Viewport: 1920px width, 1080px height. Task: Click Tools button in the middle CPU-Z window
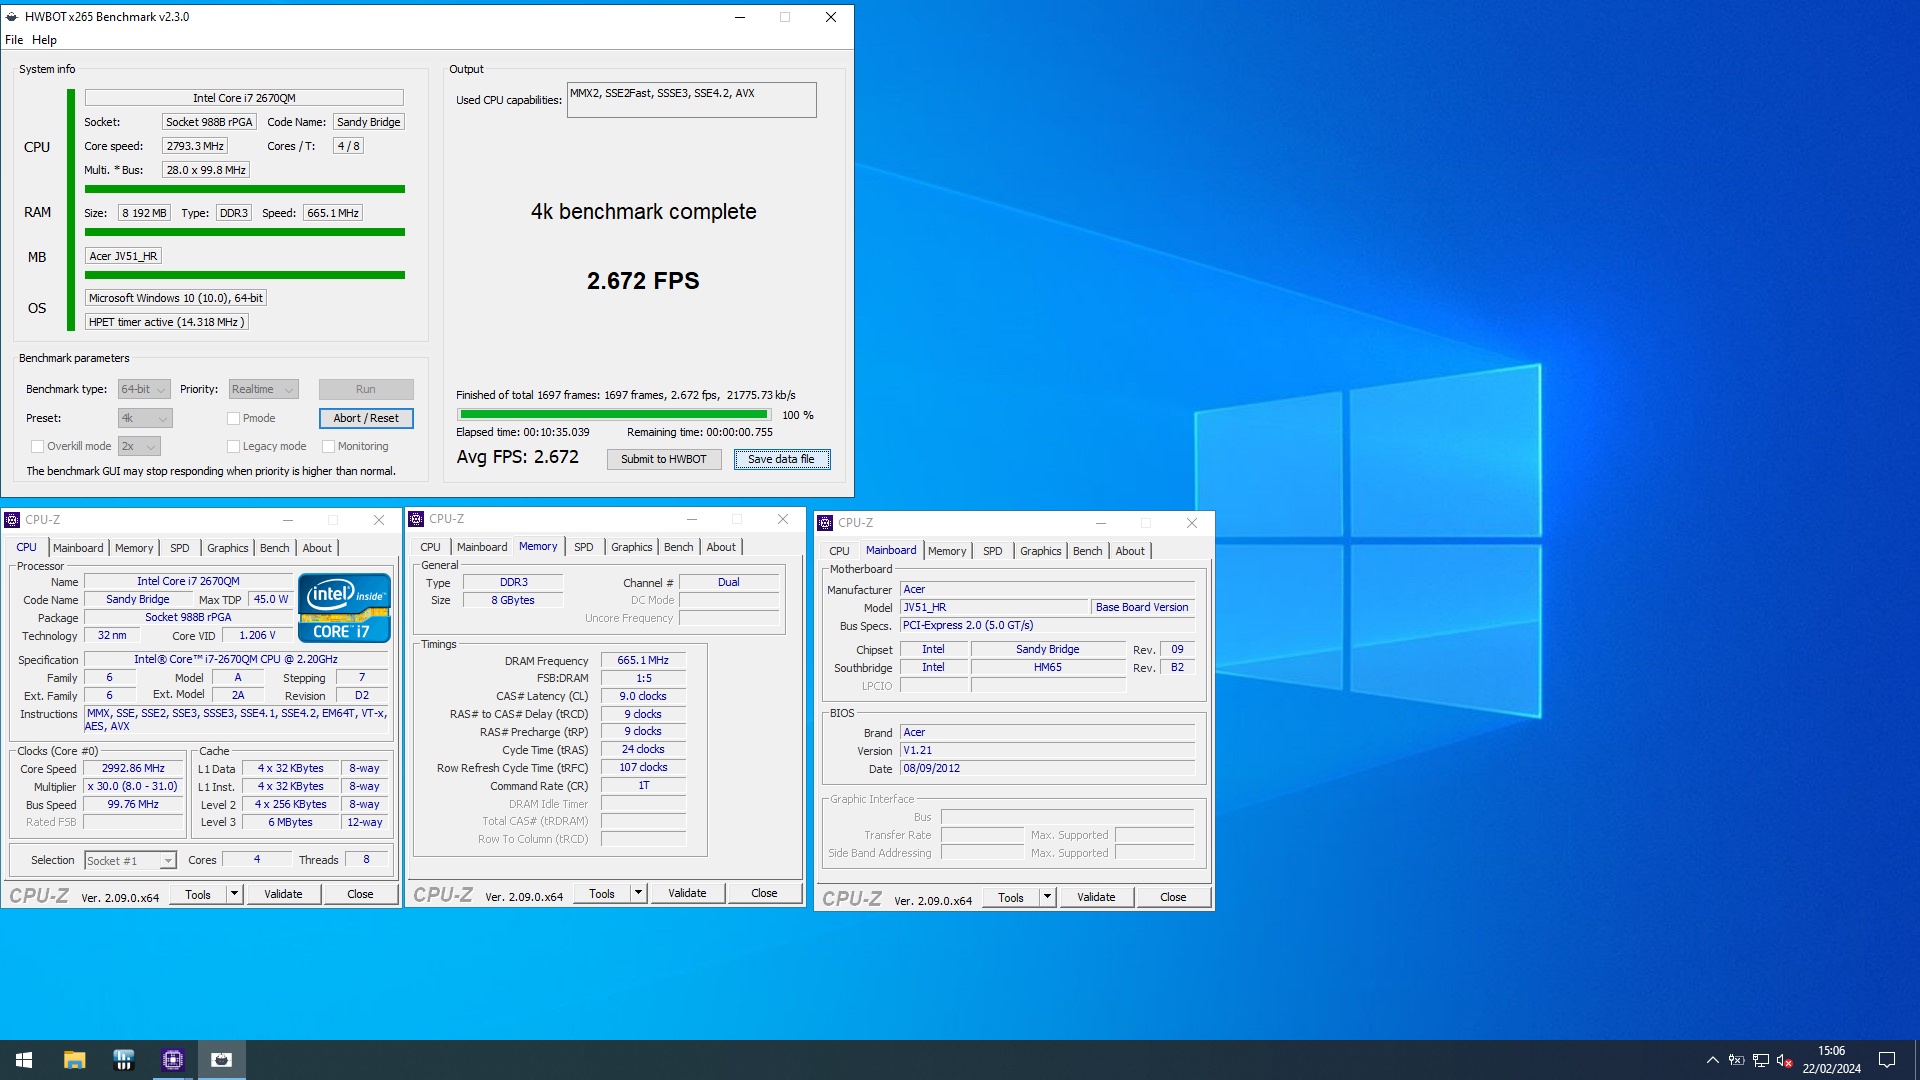pyautogui.click(x=602, y=893)
